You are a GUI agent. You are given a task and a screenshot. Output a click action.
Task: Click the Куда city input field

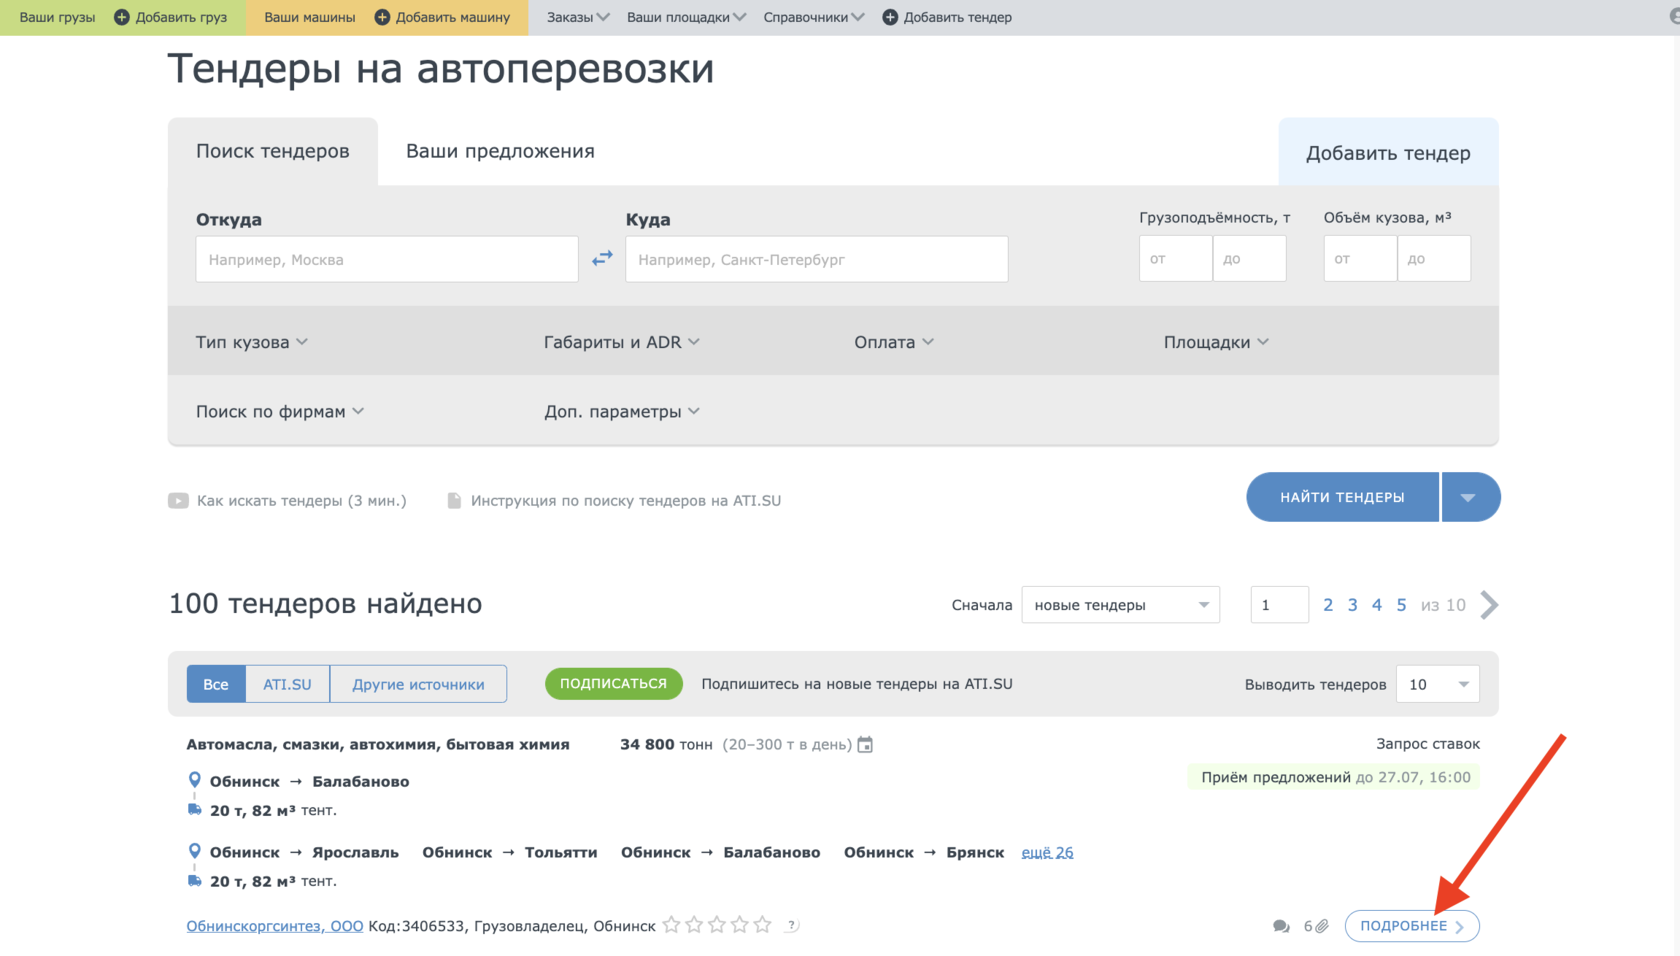[817, 259]
